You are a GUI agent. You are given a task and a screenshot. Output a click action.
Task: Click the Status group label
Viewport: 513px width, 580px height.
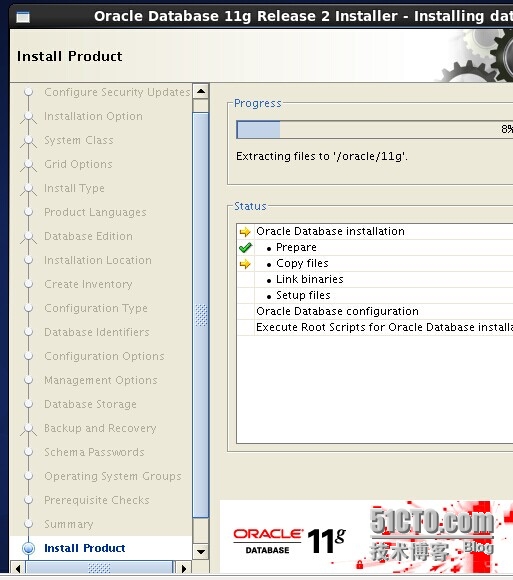250,206
